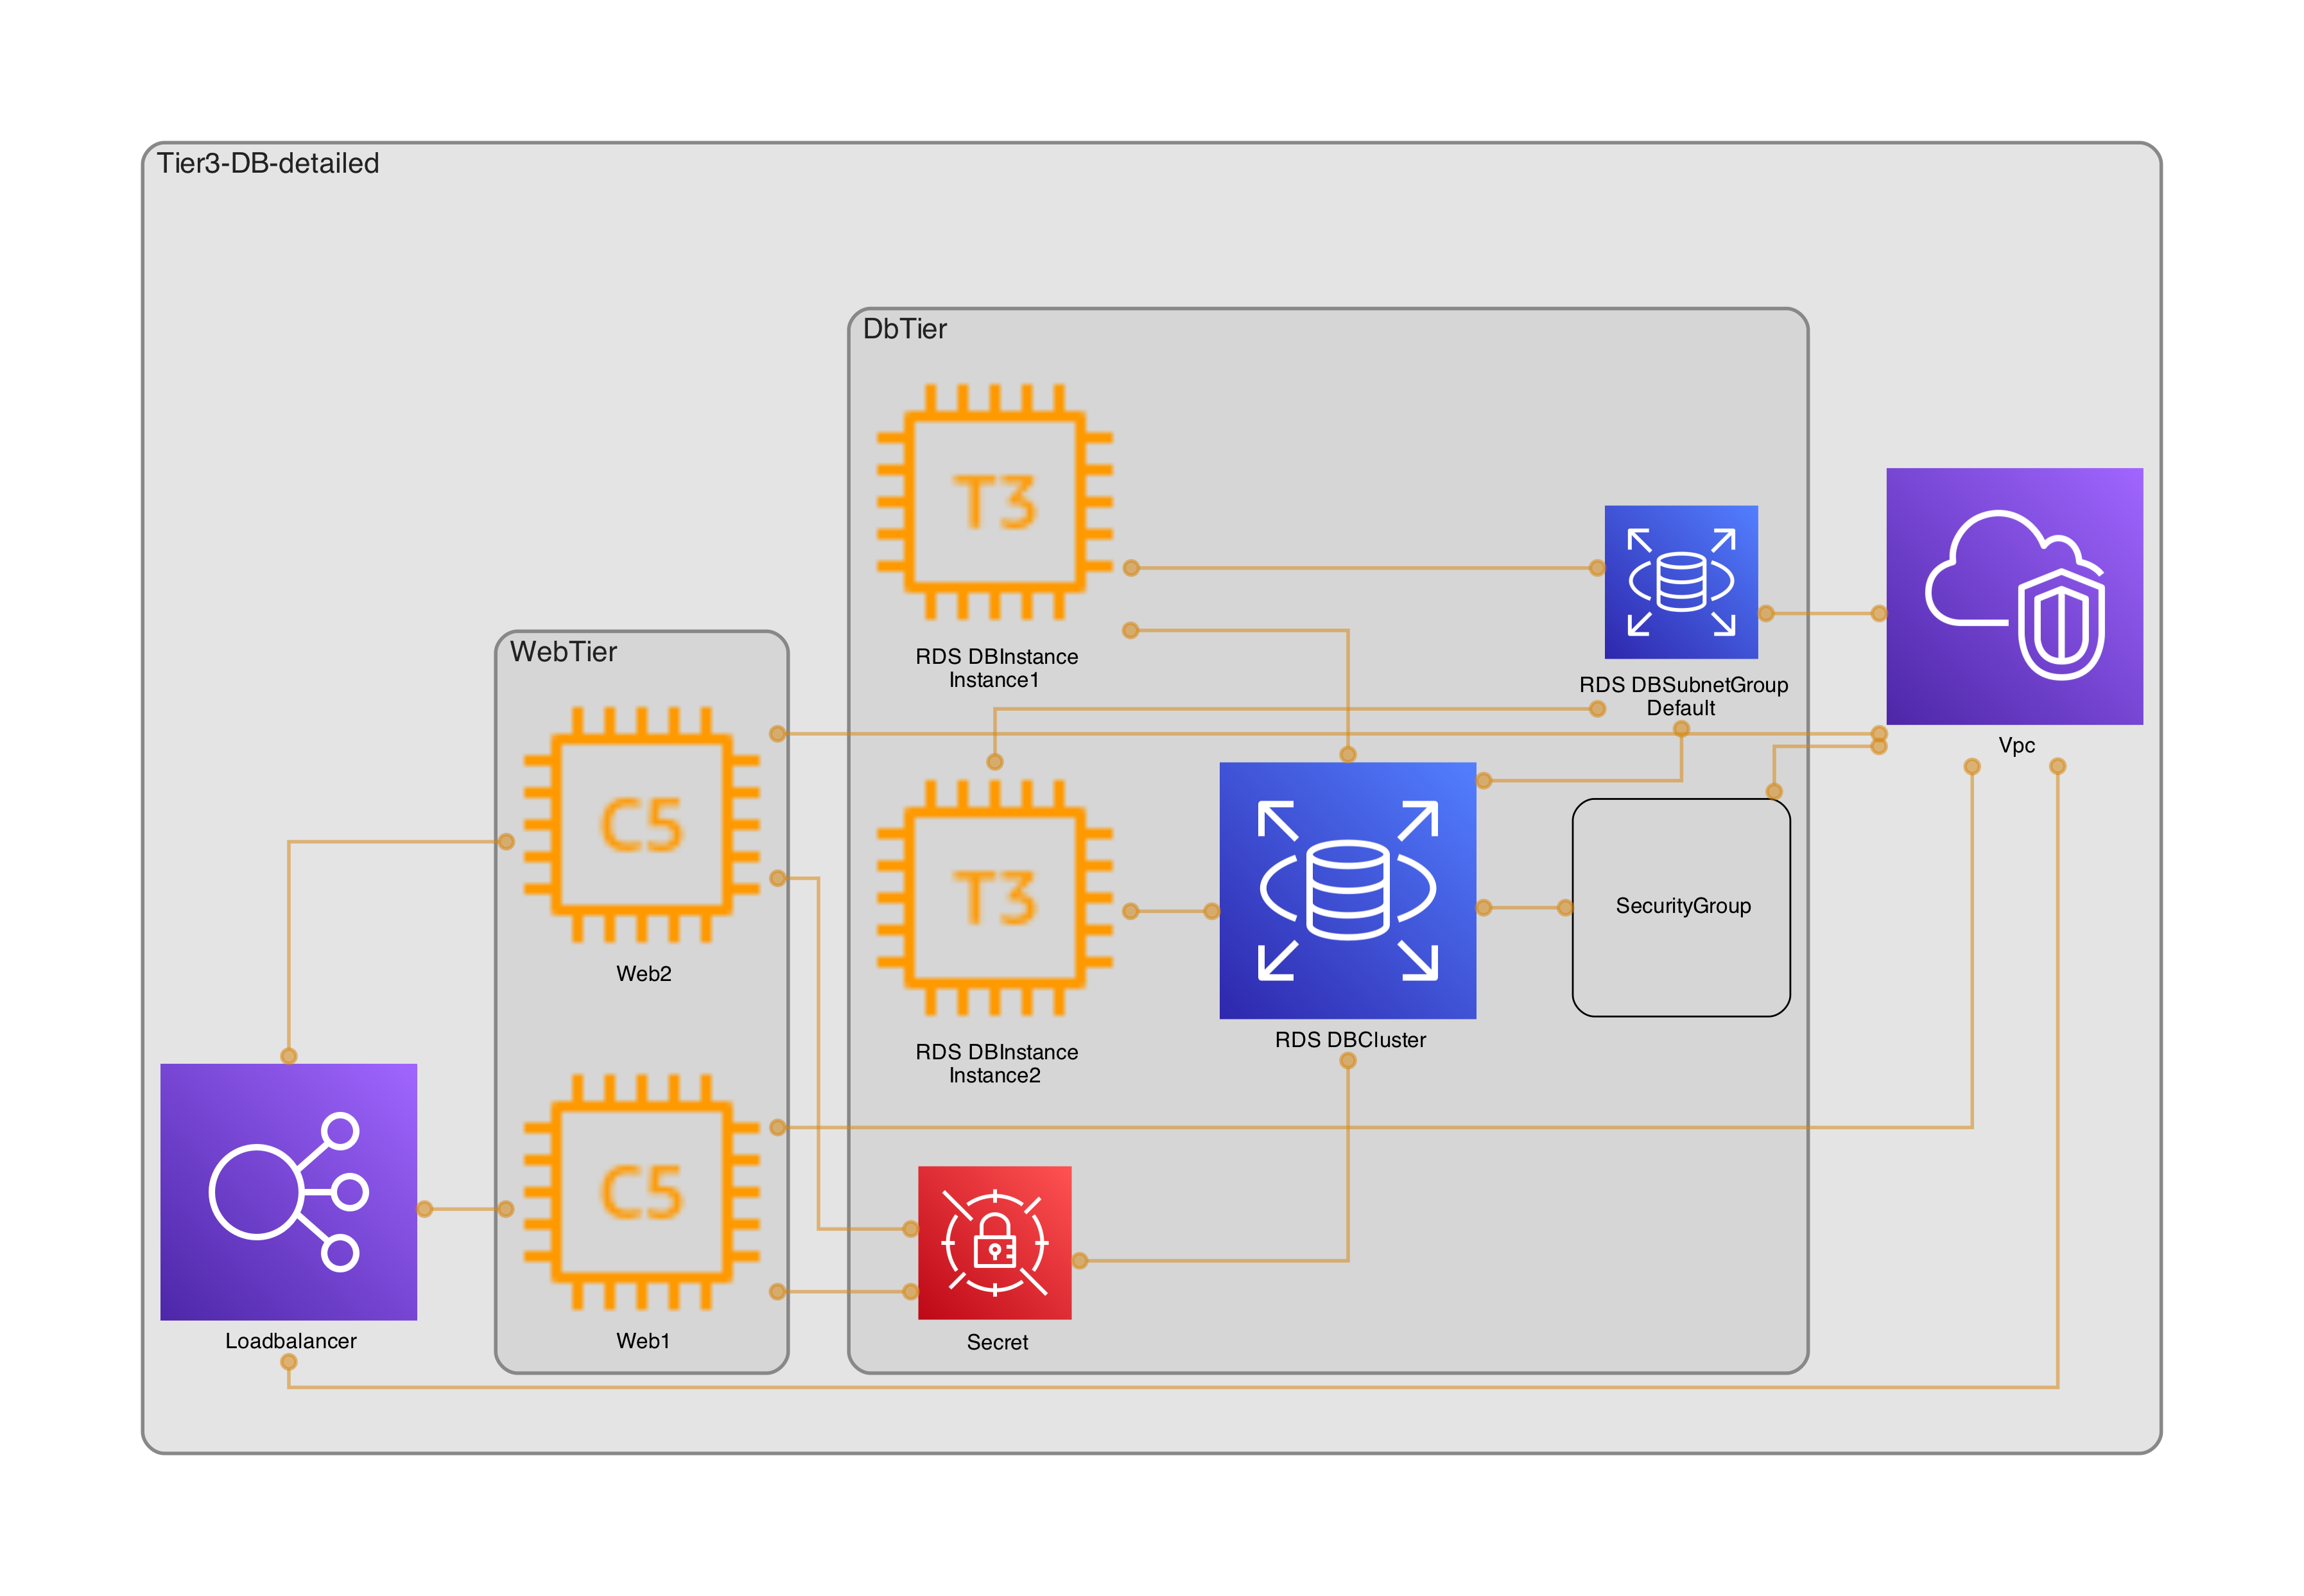Click the RDS DBCluster icon
Image resolution: width=2304 pixels, height=1596 pixels.
coord(1347,890)
